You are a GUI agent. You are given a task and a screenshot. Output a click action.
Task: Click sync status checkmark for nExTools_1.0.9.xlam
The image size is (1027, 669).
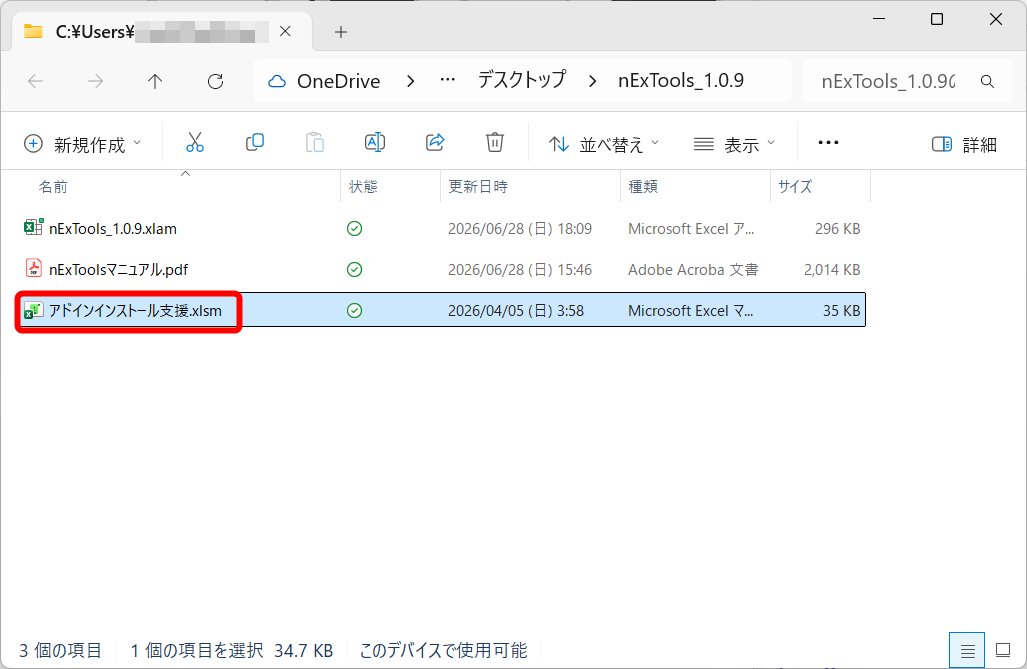tap(354, 229)
